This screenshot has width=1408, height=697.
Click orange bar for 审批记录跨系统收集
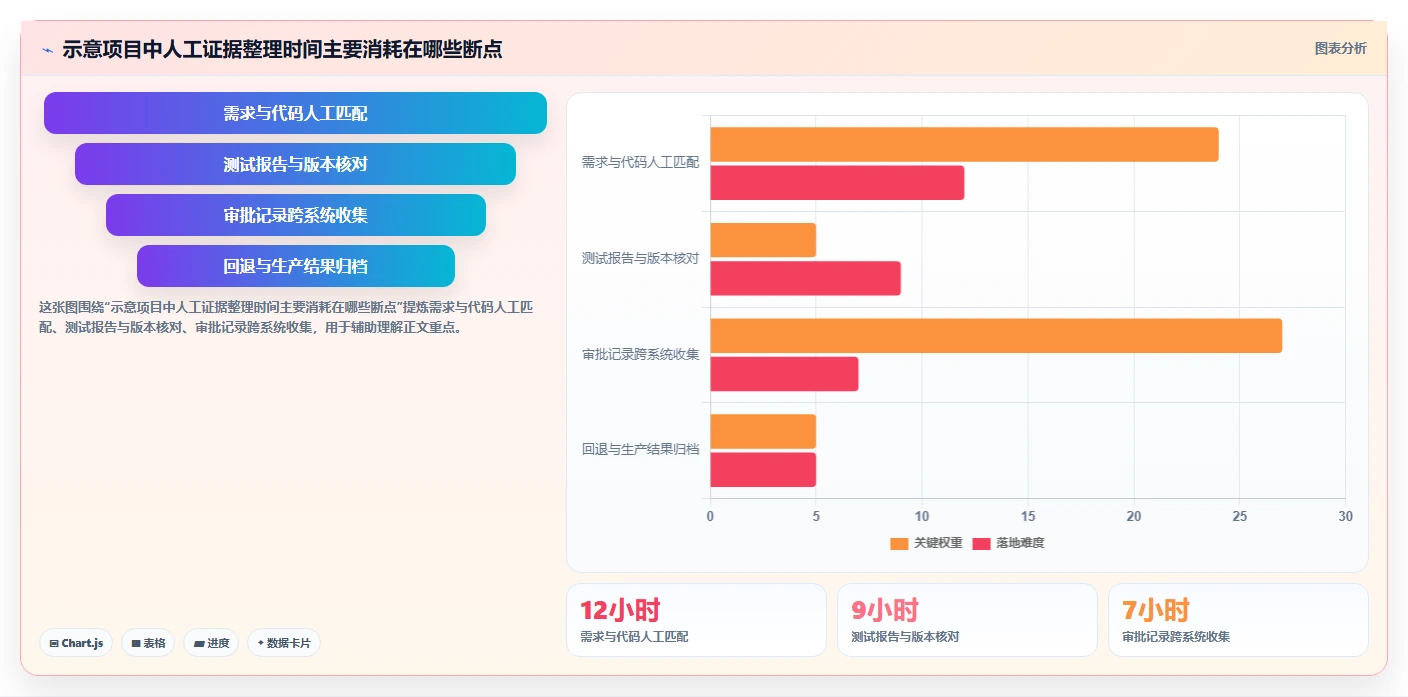tap(996, 336)
